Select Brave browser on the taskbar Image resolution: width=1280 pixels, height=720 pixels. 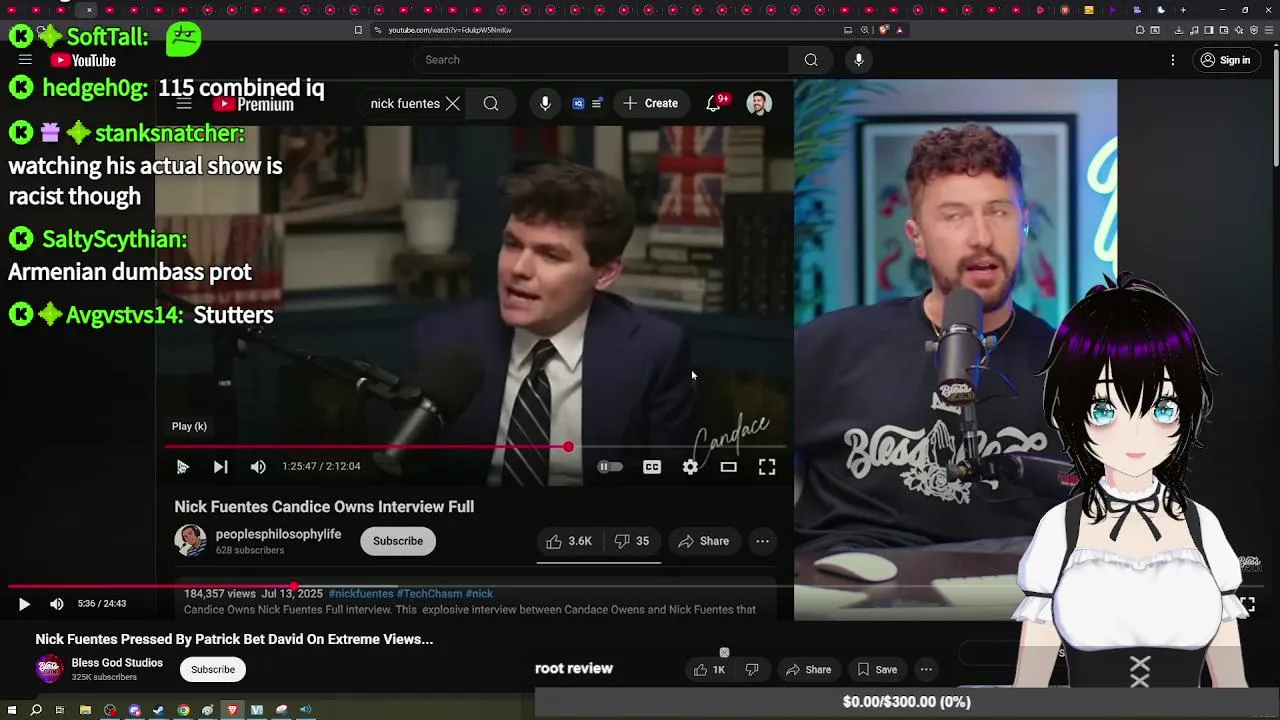tap(232, 710)
